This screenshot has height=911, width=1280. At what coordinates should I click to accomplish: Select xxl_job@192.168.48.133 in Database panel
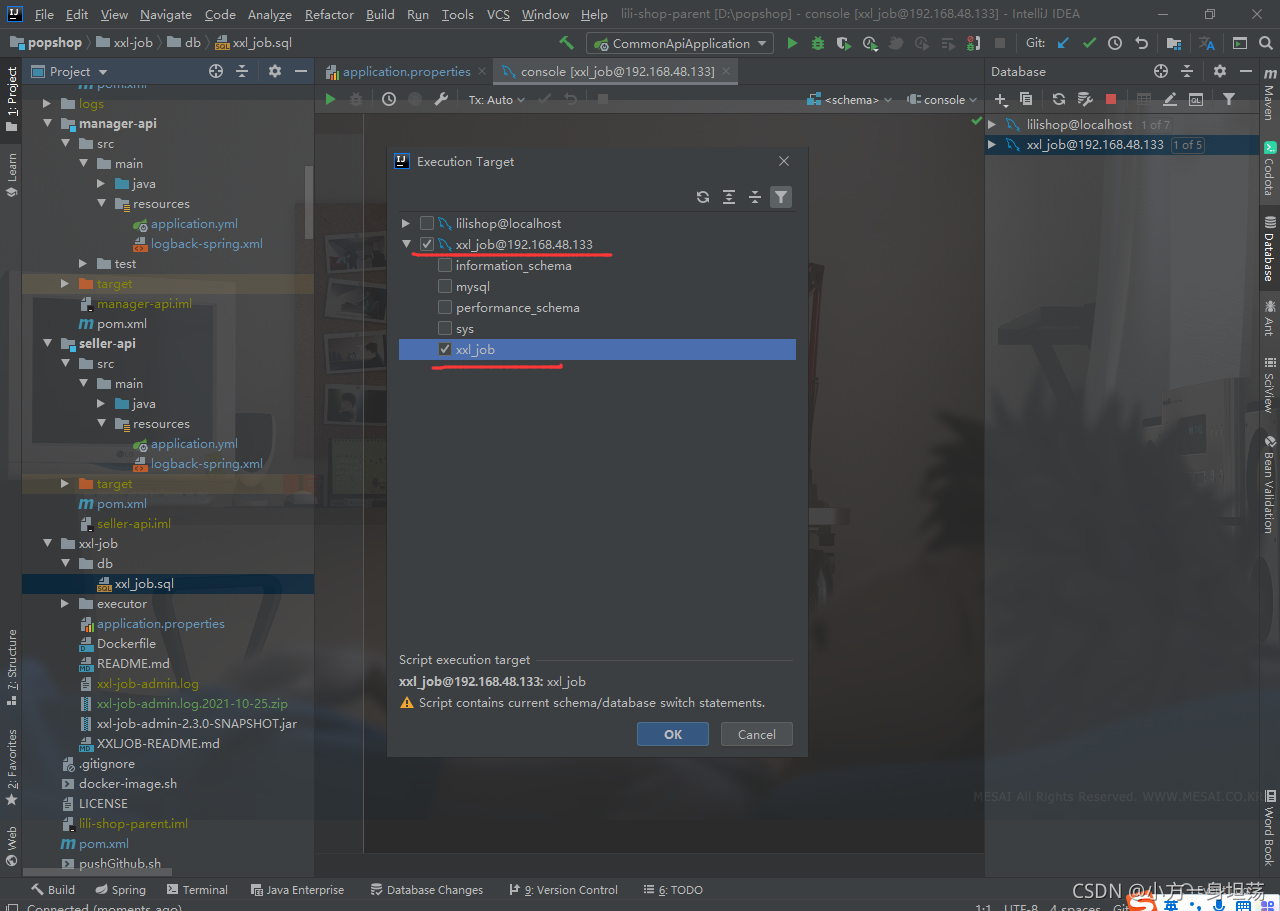(x=1095, y=145)
